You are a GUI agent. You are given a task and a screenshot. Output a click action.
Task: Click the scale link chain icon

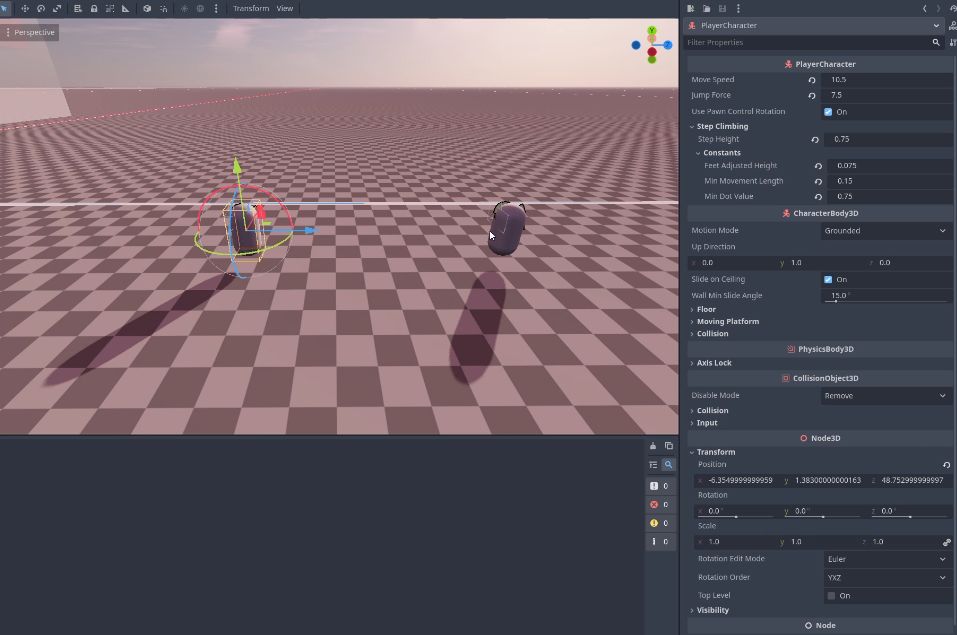pos(946,542)
